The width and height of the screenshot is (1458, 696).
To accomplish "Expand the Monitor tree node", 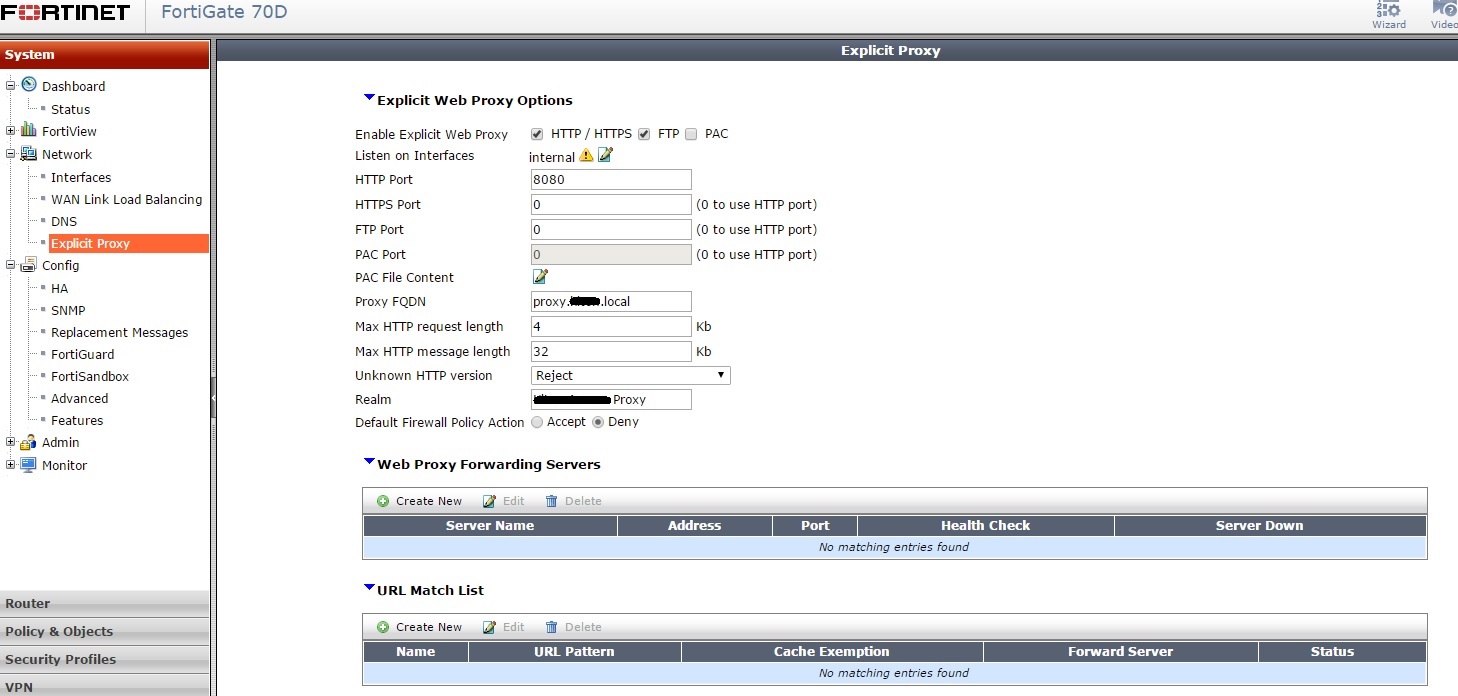I will click(x=11, y=465).
